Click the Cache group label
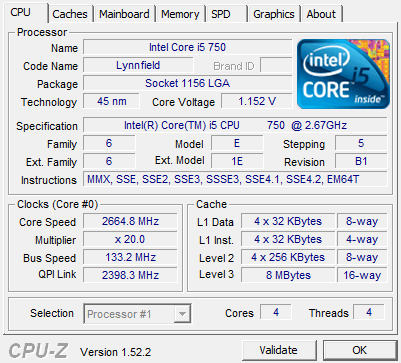This screenshot has width=401, height=363. 212,204
